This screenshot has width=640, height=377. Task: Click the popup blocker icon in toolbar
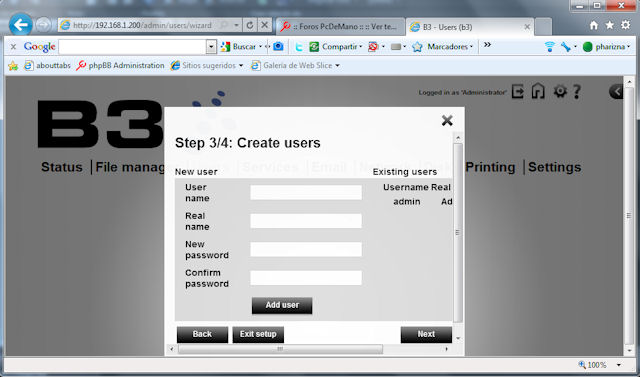[373, 47]
